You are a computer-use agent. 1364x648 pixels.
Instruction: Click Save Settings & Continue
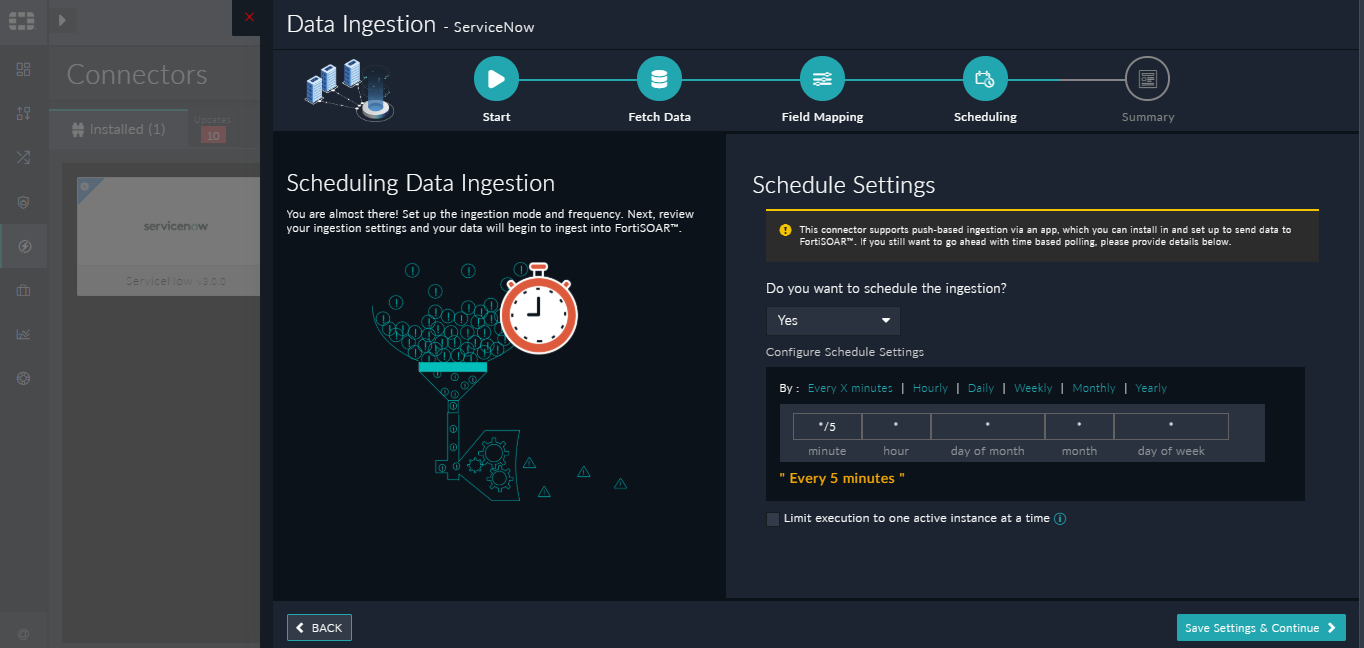(x=1261, y=627)
